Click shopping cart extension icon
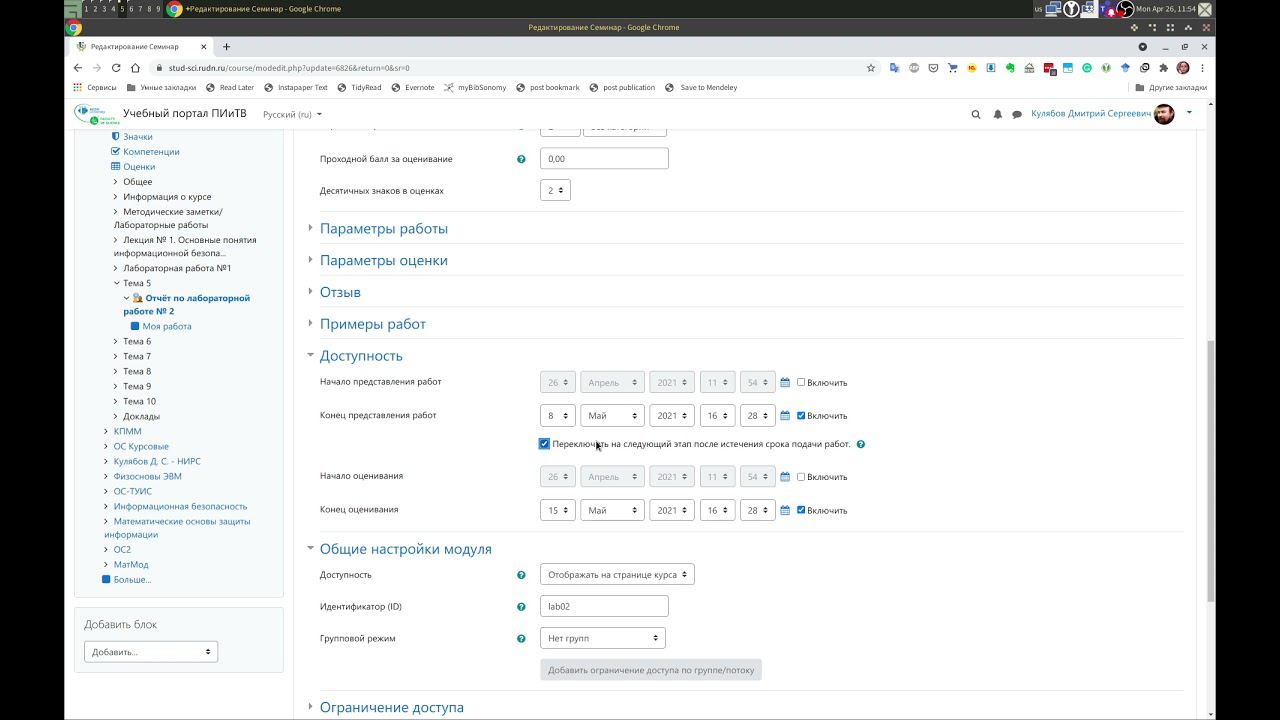This screenshot has width=1280, height=720. 952,68
